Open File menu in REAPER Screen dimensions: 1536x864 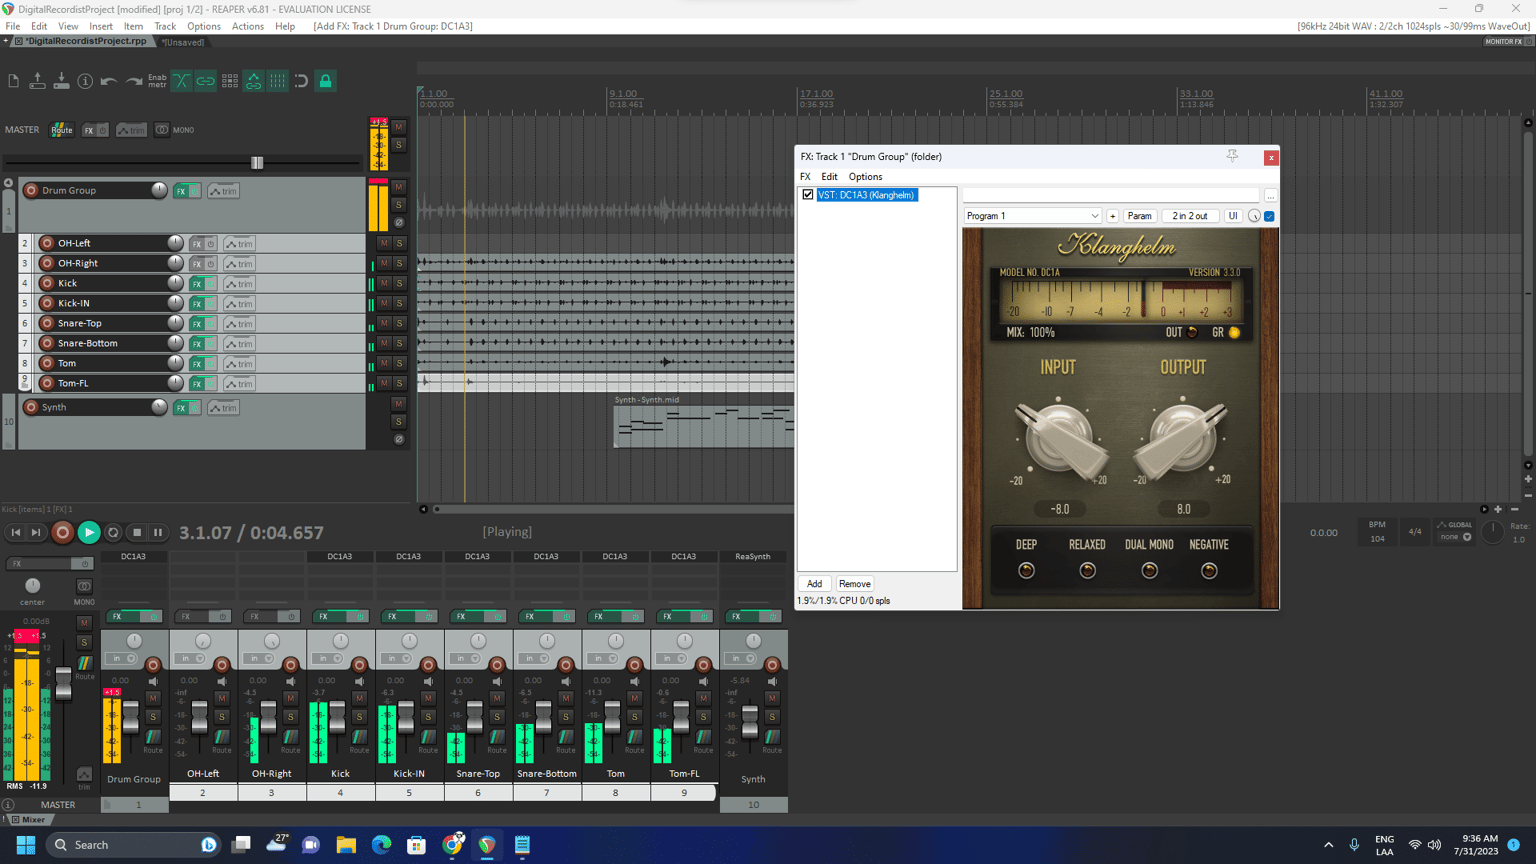pyautogui.click(x=13, y=26)
